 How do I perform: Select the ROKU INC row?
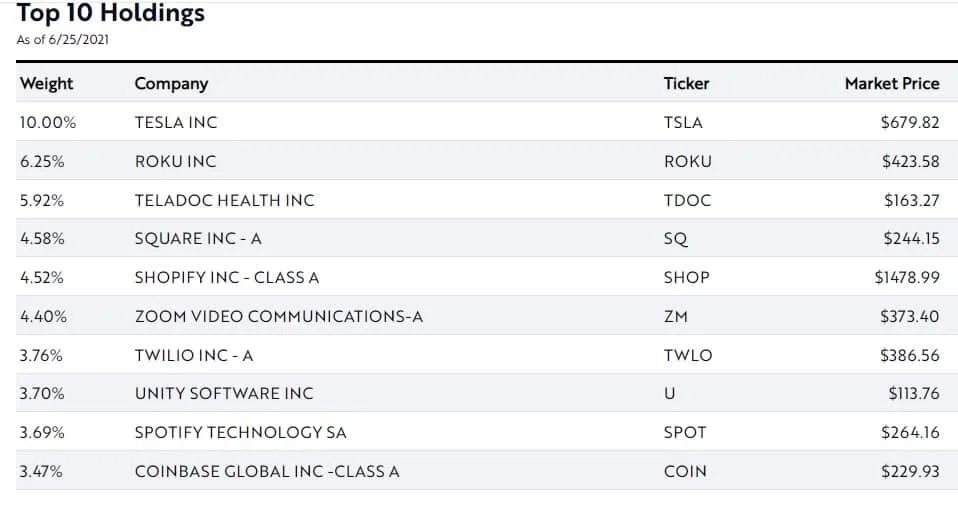486,161
